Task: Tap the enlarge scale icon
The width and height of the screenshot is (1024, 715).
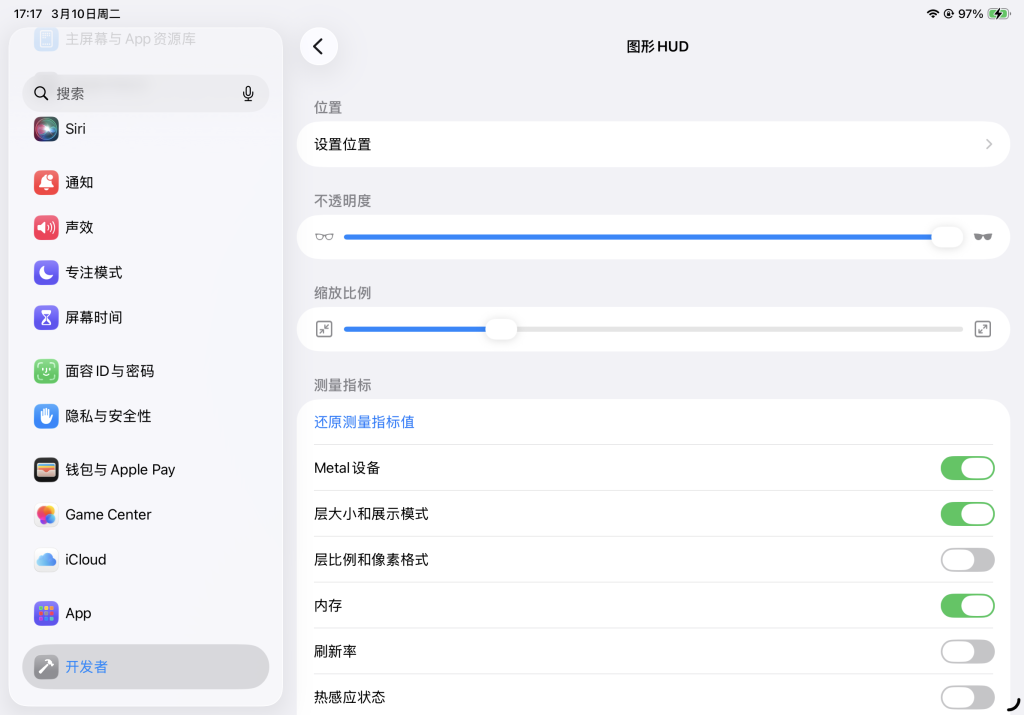Action: click(x=983, y=329)
